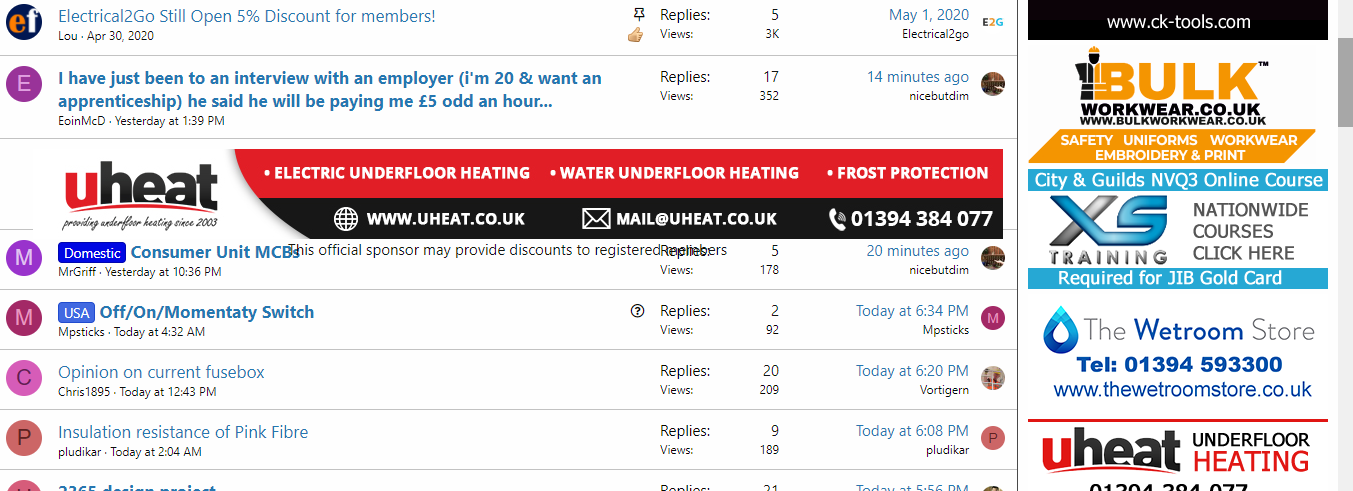Image resolution: width=1353 pixels, height=491 pixels.
Task: Click Mpsticks' last-poster M avatar
Action: tap(992, 319)
